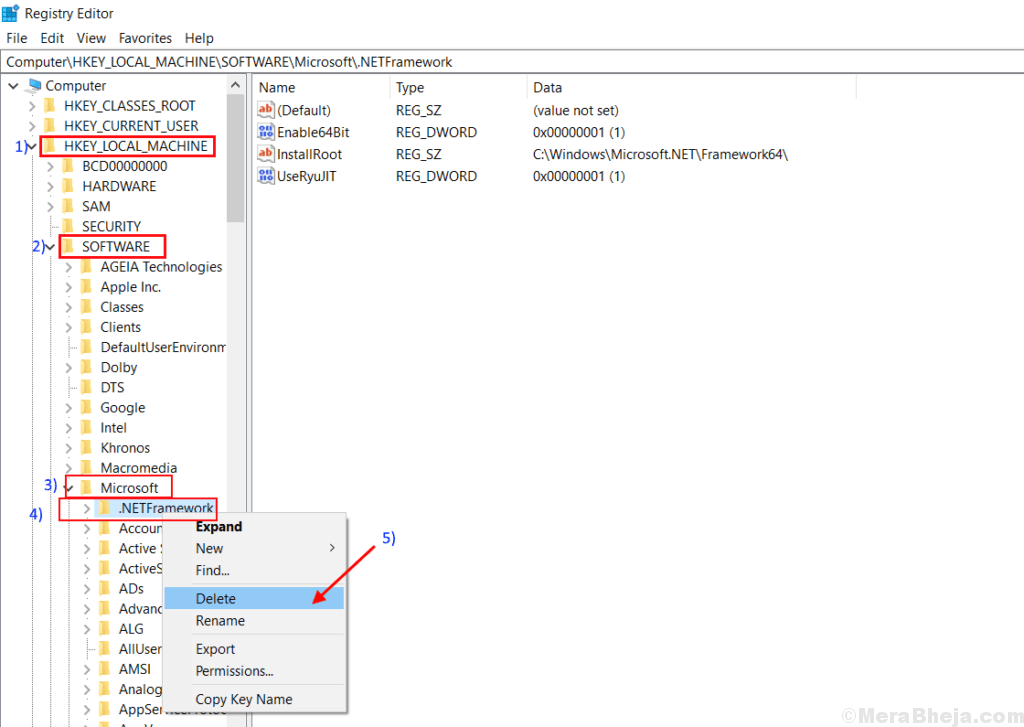Select the Computer root tree item

click(76, 85)
